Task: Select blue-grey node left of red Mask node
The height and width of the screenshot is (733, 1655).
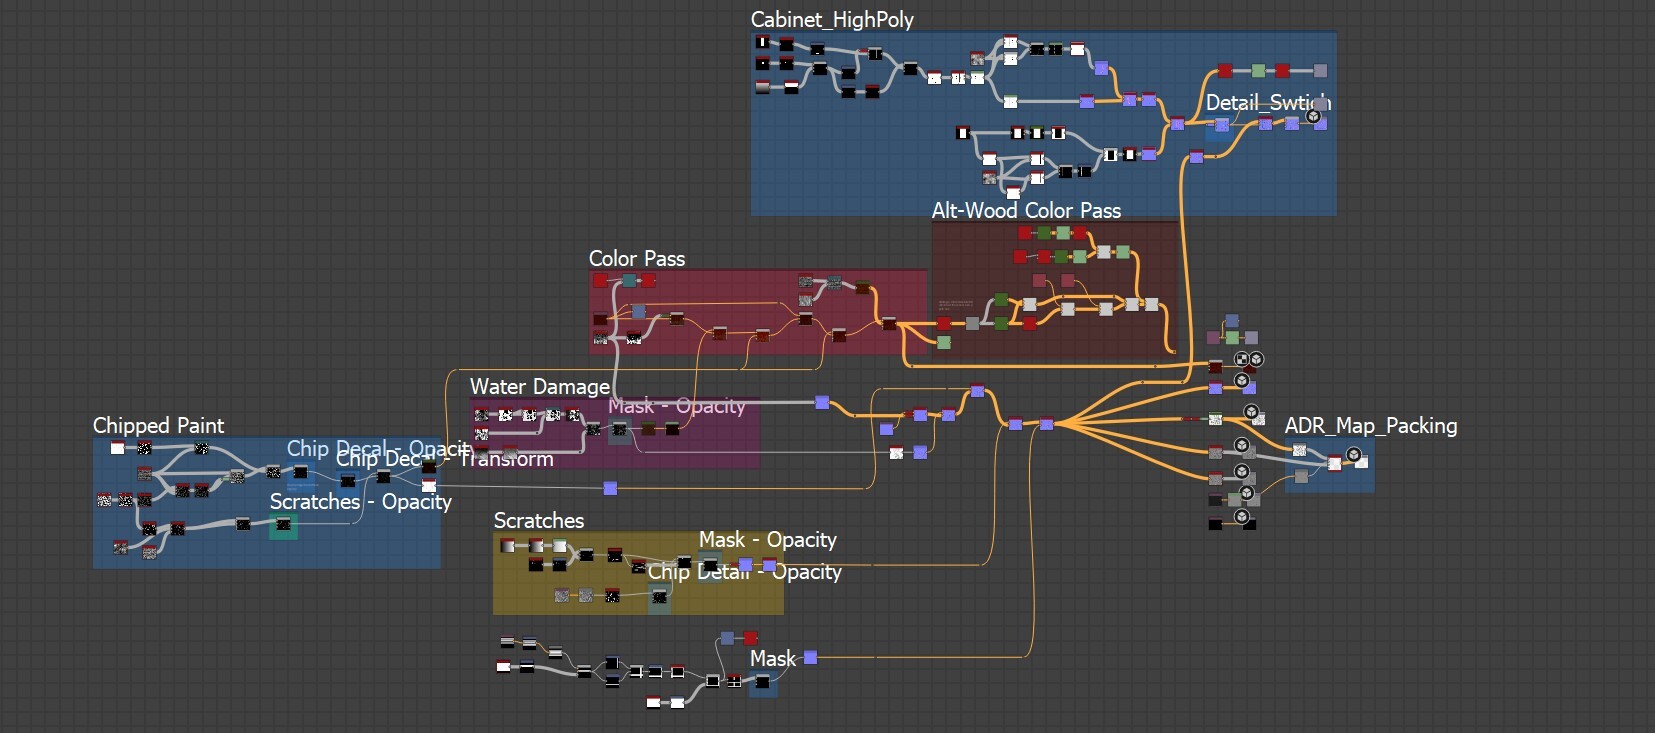Action: point(728,638)
